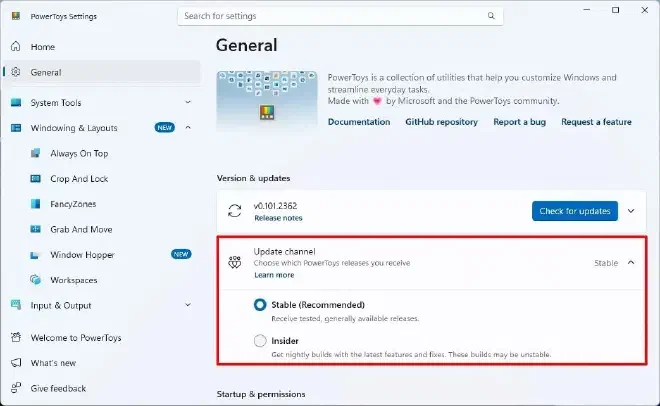This screenshot has height=406, width=660.
Task: Focus the Search for settings field
Action: (x=340, y=16)
